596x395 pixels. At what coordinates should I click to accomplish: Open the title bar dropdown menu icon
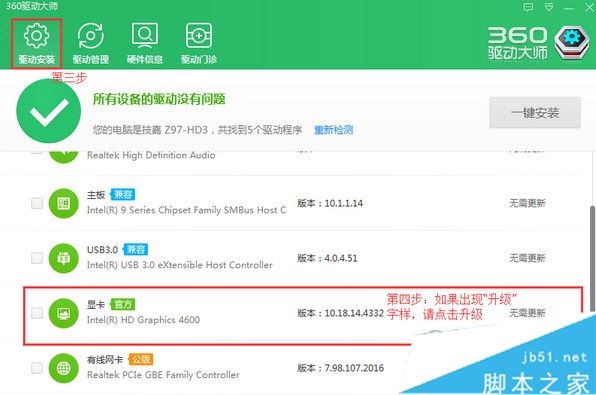click(549, 7)
